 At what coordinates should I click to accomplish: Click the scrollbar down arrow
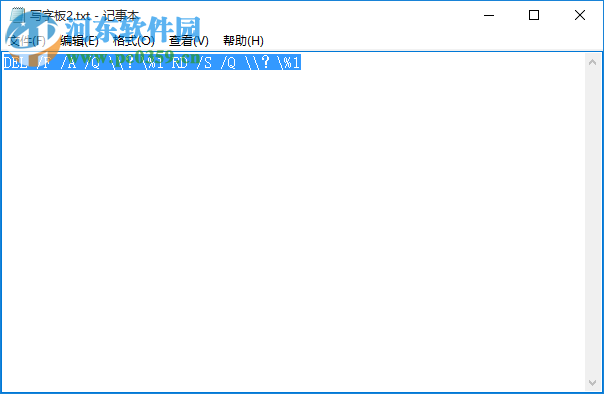click(x=593, y=382)
